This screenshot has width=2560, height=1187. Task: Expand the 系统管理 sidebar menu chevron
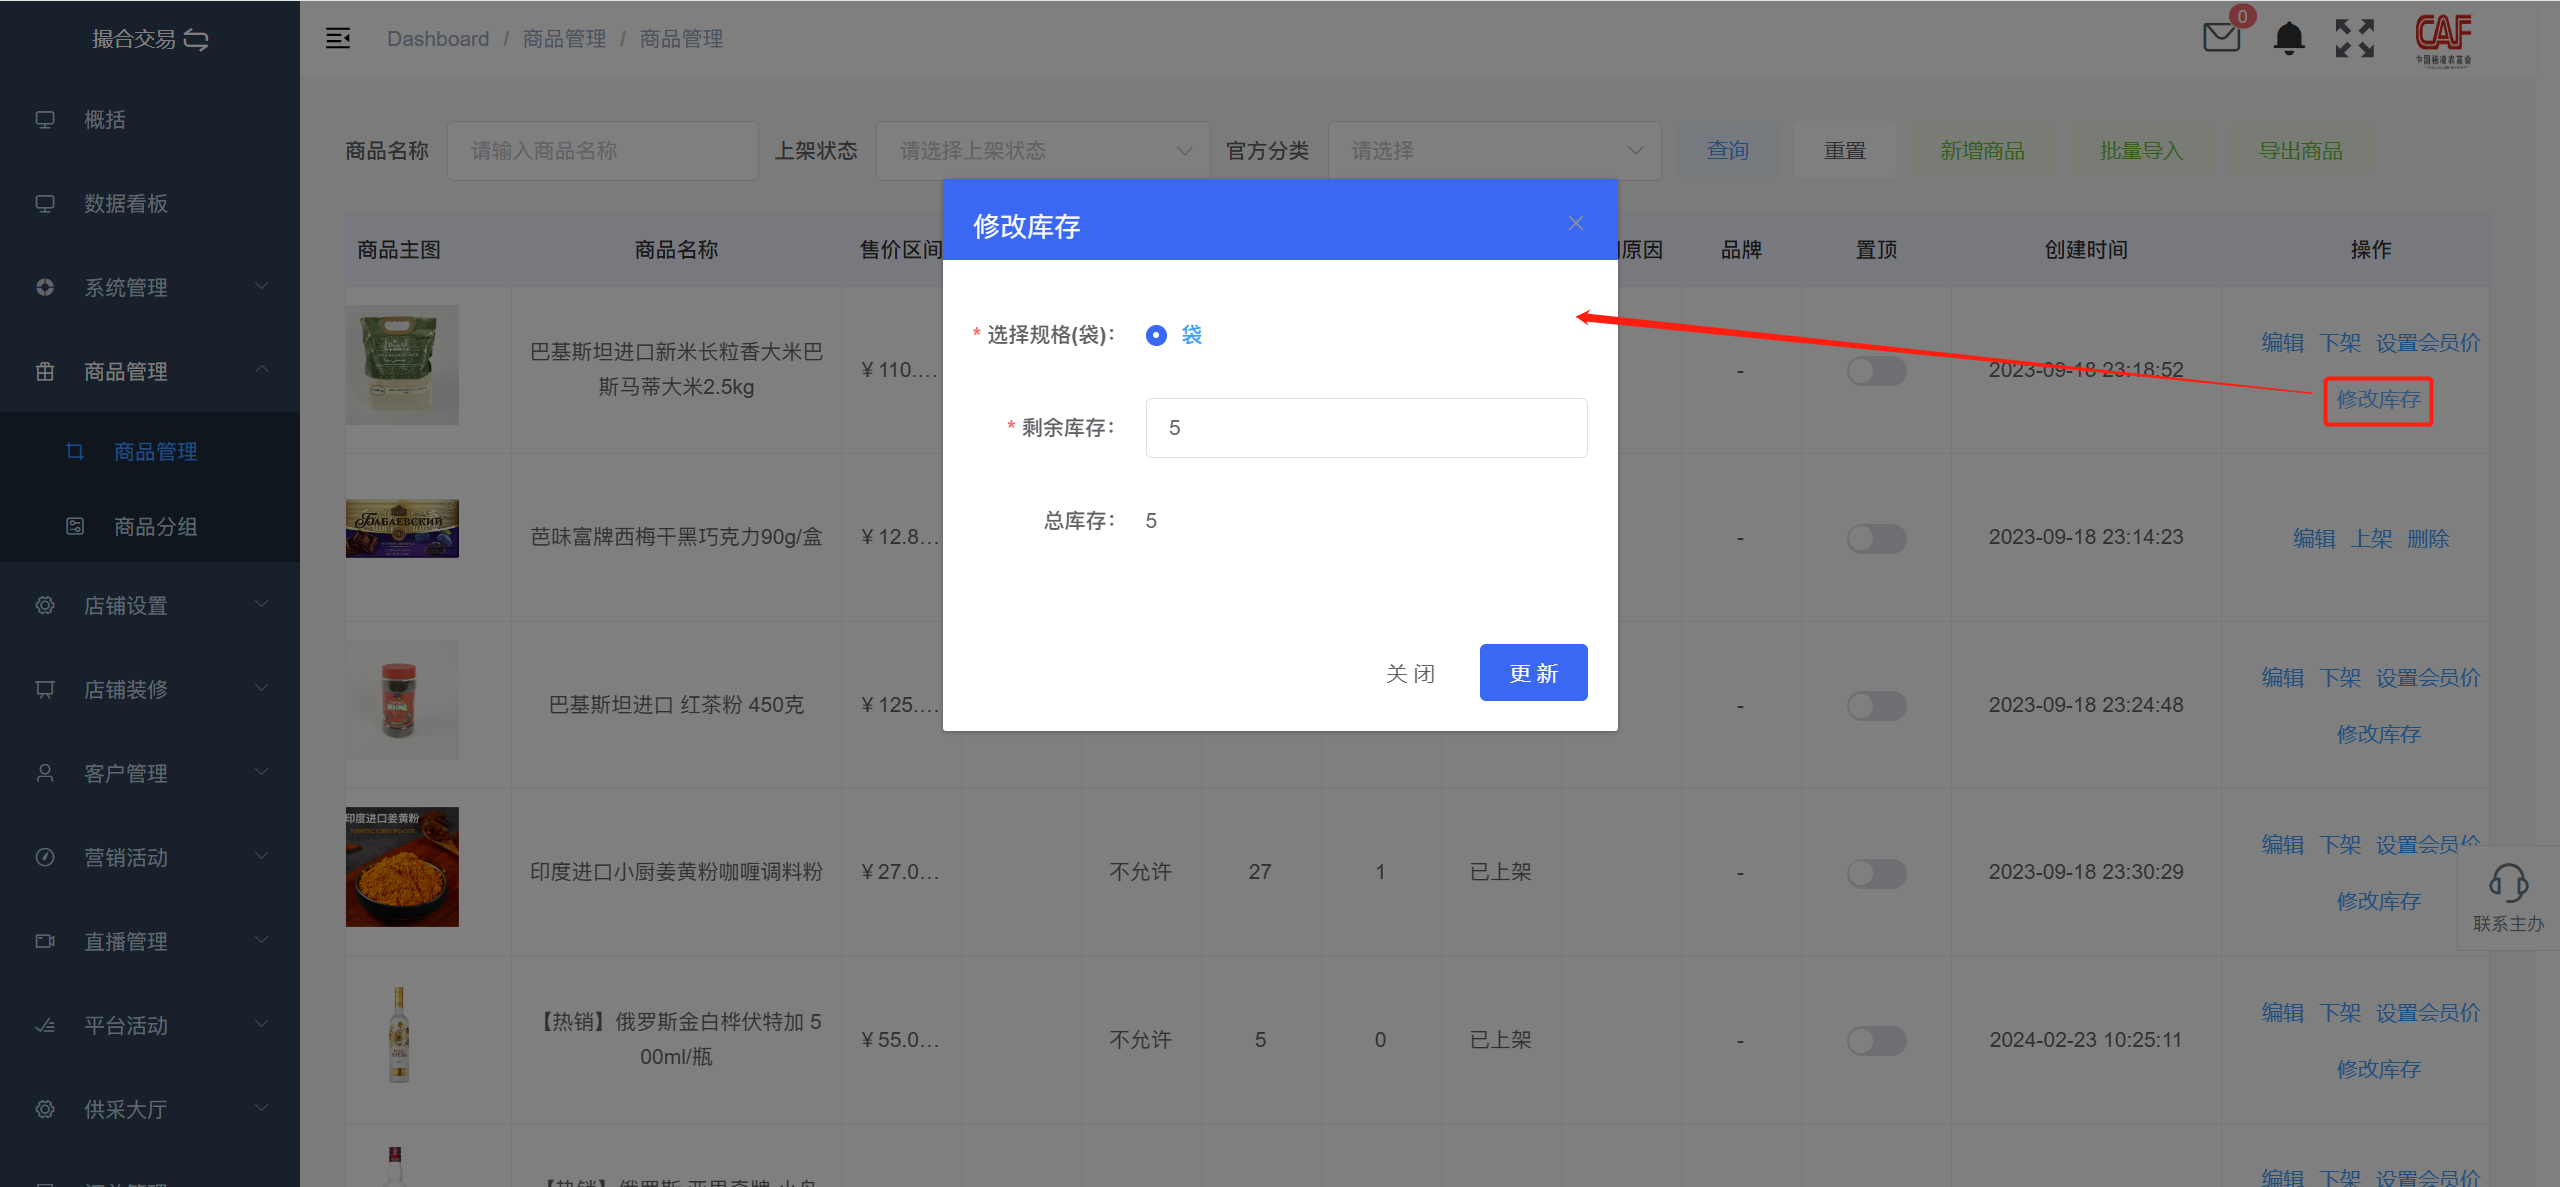[262, 287]
